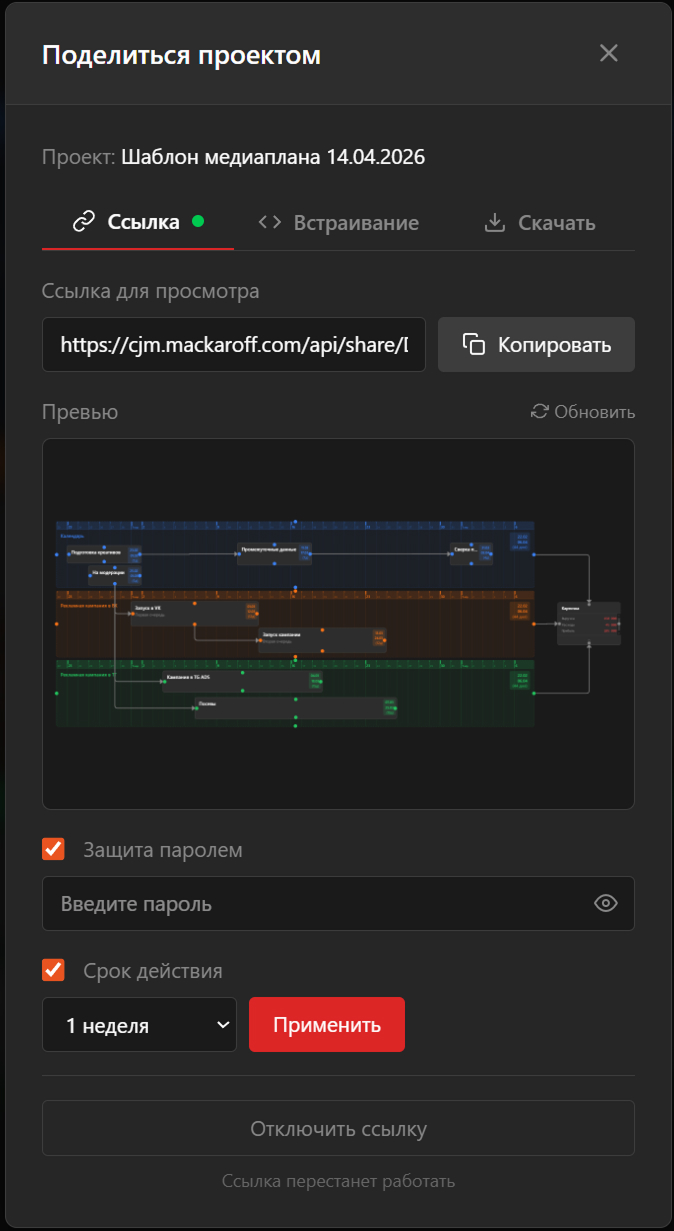674x1231 pixels.
Task: Click the Ссылка перестанет работать note
Action: (x=338, y=1181)
